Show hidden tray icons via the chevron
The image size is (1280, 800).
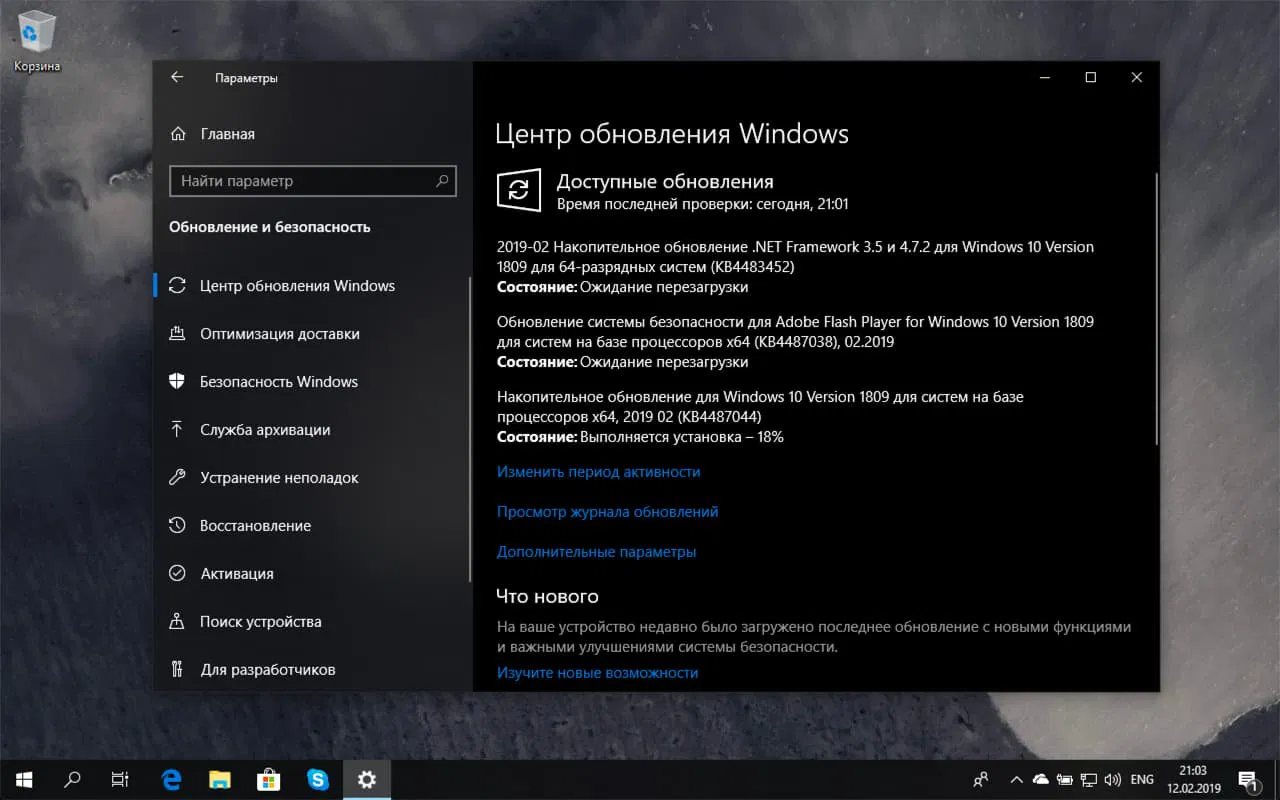1016,779
